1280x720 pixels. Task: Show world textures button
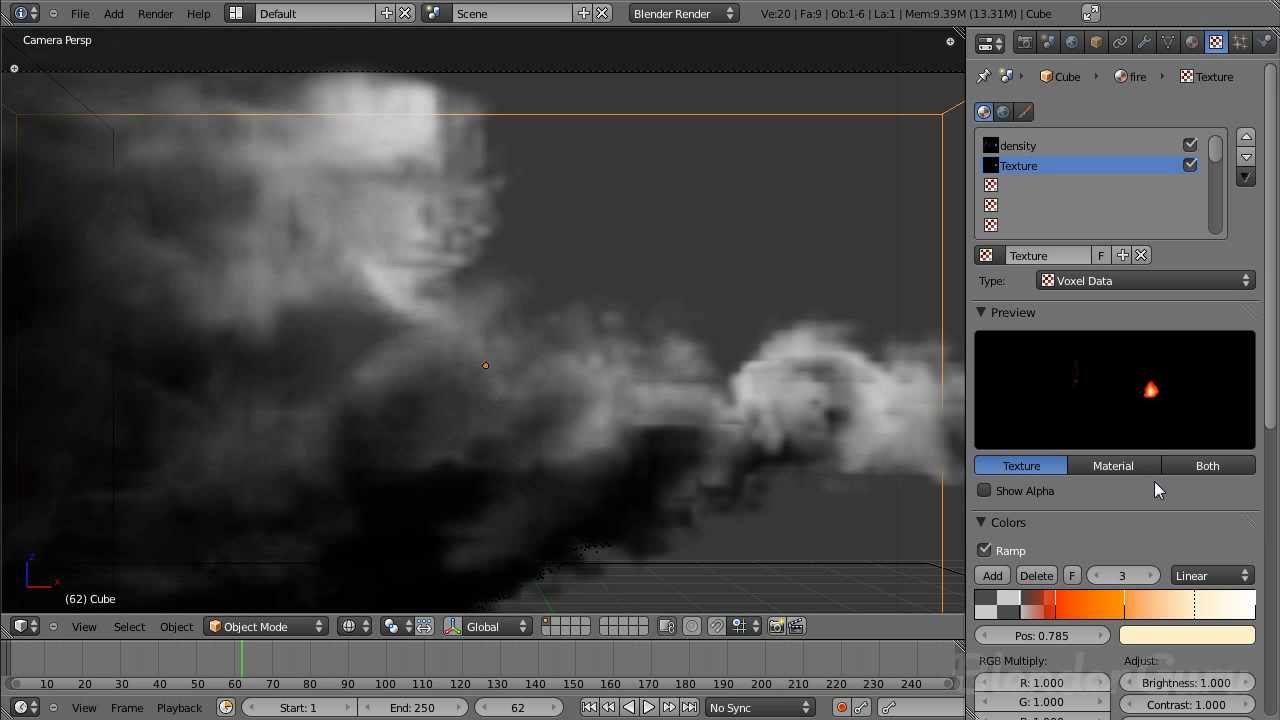1004,112
